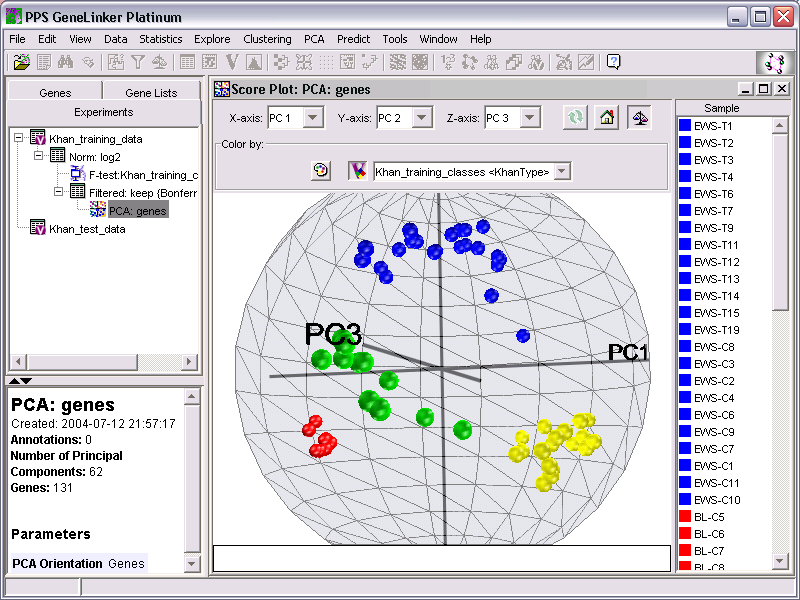This screenshot has height=600, width=800.
Task: Click the green refresh arrows icon in Score Plot
Action: [x=575, y=118]
